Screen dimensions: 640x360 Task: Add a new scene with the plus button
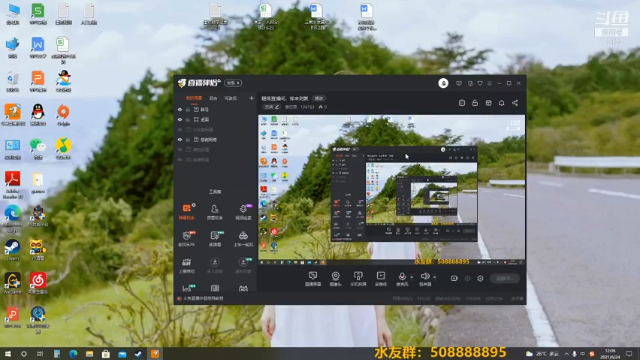[251, 98]
